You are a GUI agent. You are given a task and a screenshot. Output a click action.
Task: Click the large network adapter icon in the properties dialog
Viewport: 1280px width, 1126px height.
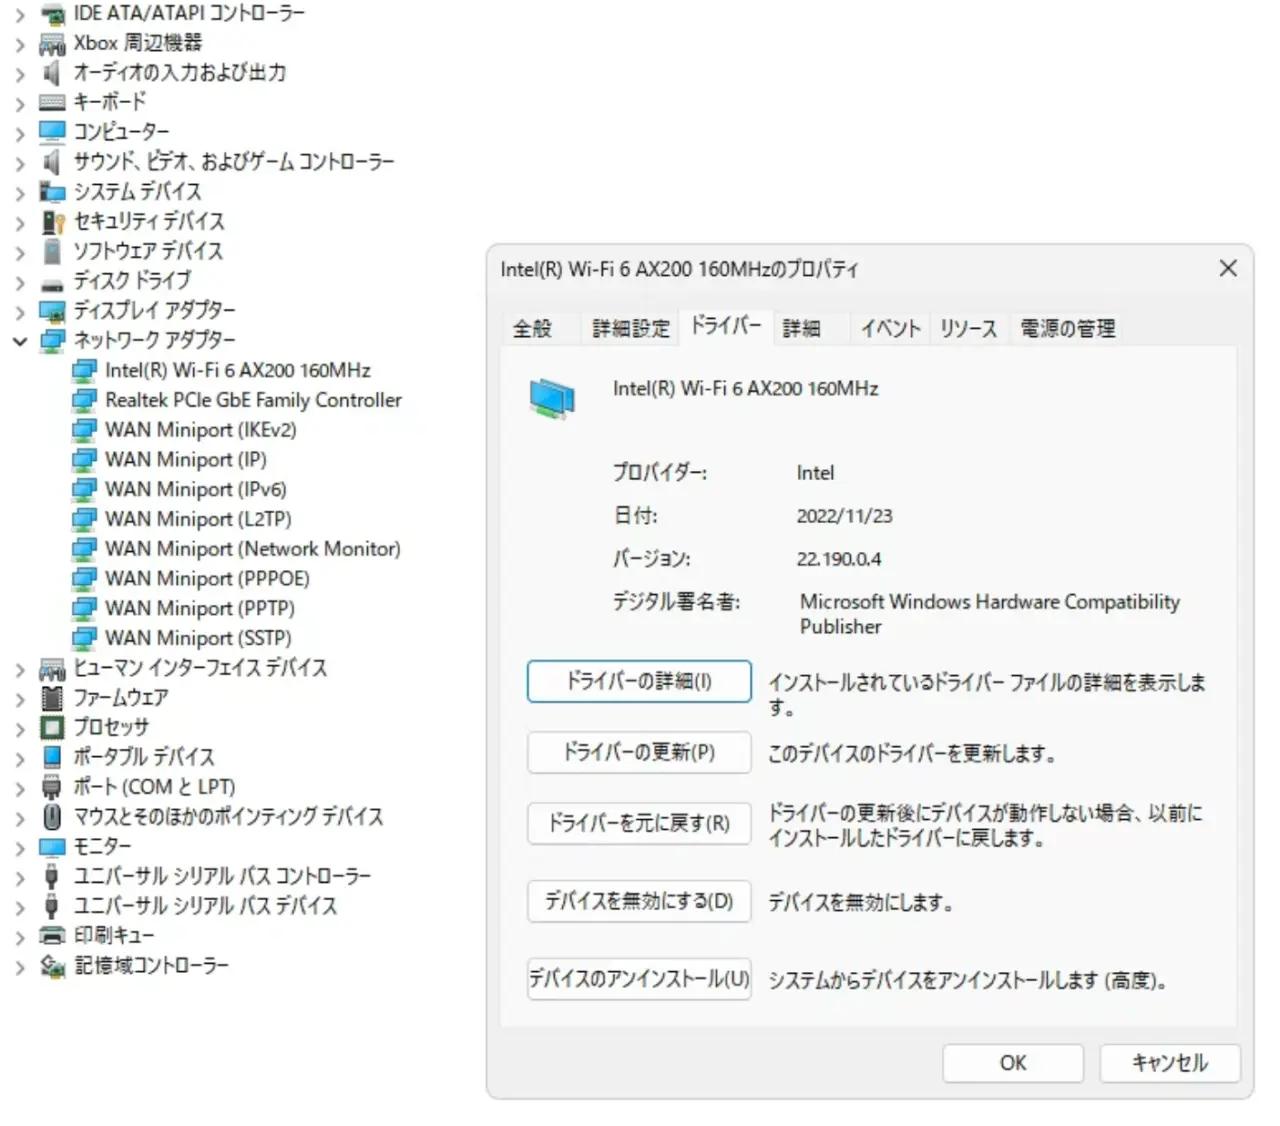552,399
